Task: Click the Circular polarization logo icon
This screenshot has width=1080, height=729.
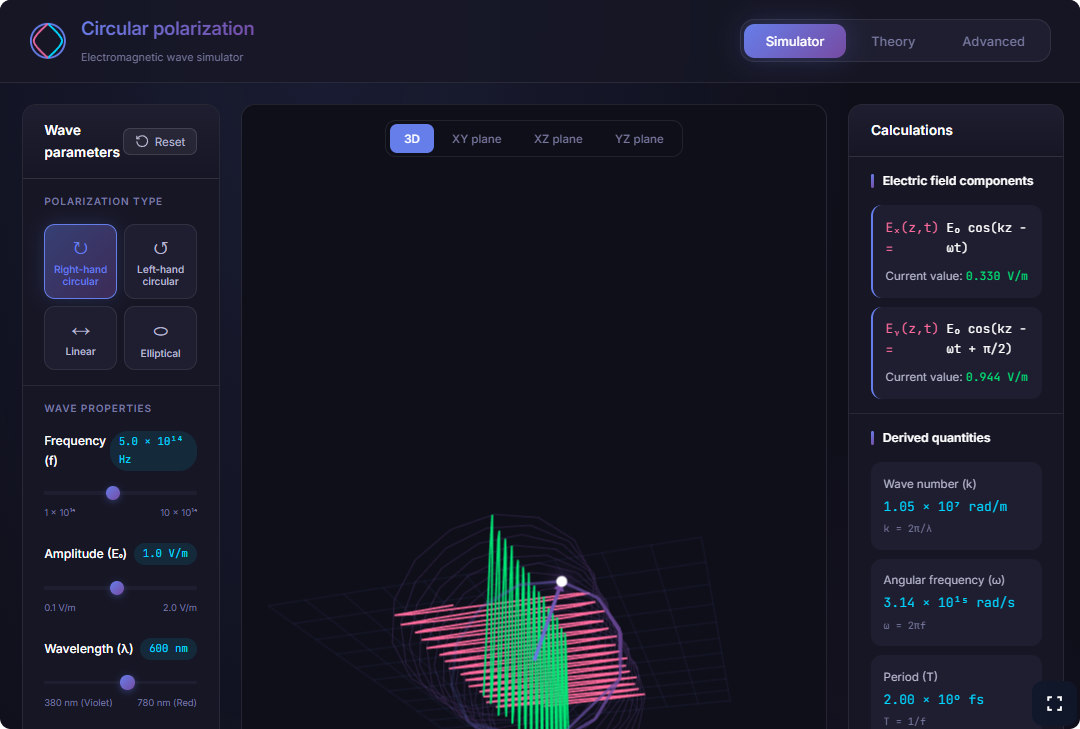Action: (48, 41)
